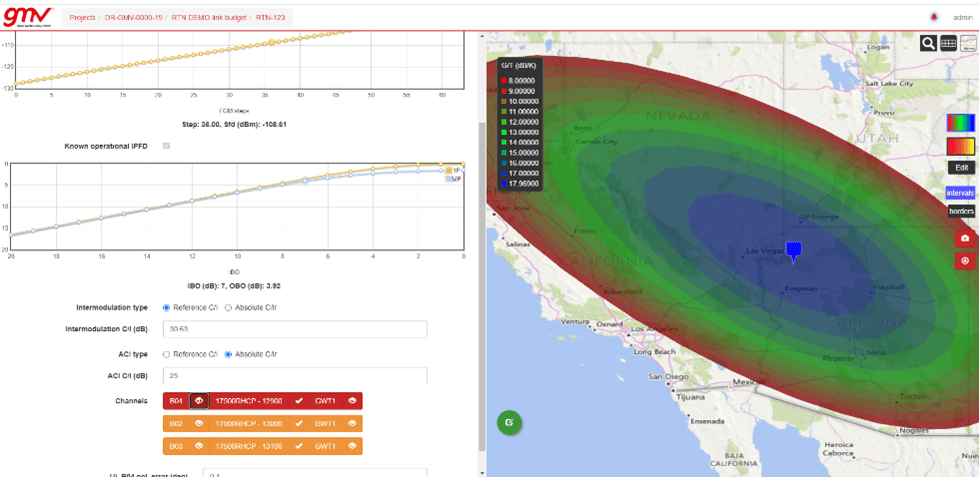The height and width of the screenshot is (477, 979).
Task: Open the RTN-123 breadcrumb item
Action: [270, 17]
